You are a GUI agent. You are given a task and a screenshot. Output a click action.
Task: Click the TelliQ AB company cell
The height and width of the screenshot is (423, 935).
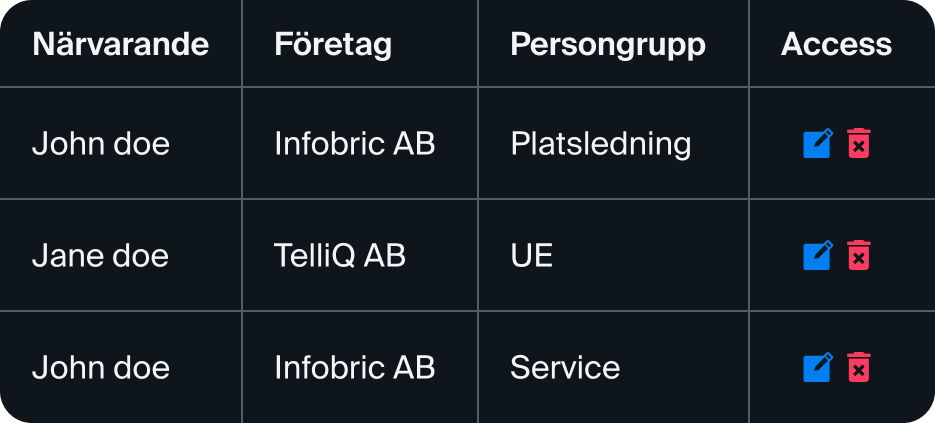[340, 256]
